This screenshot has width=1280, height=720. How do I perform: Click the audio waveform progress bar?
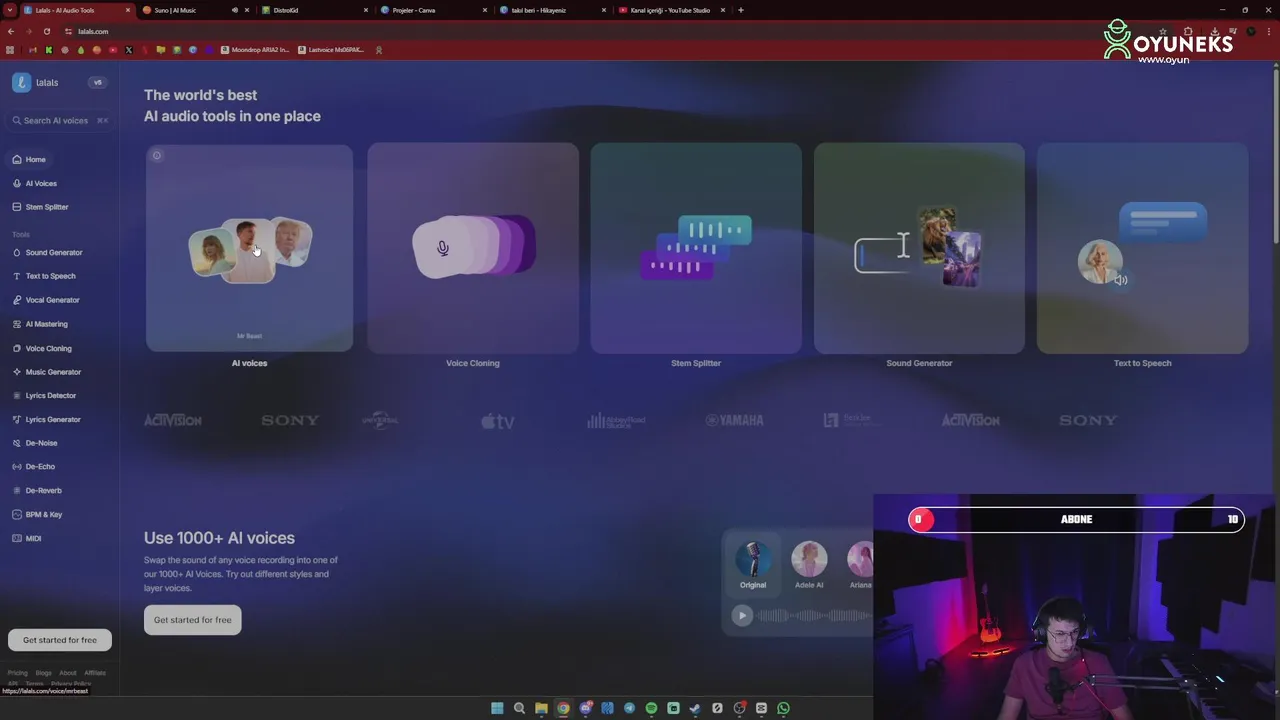click(814, 616)
